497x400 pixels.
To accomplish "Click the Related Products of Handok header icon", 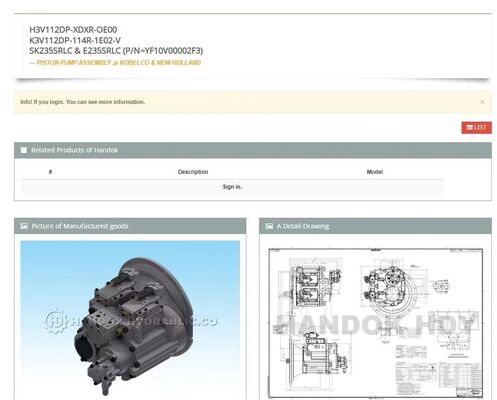I will coord(24,150).
